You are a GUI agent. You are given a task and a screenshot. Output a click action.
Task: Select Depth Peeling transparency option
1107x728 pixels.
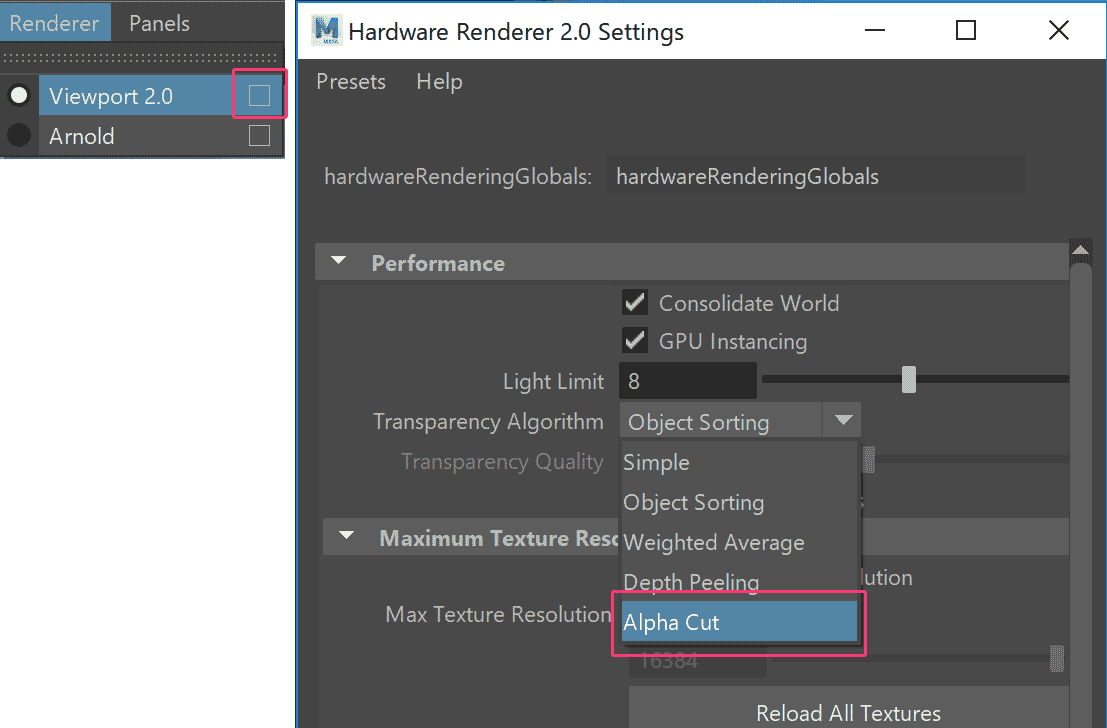(739, 582)
